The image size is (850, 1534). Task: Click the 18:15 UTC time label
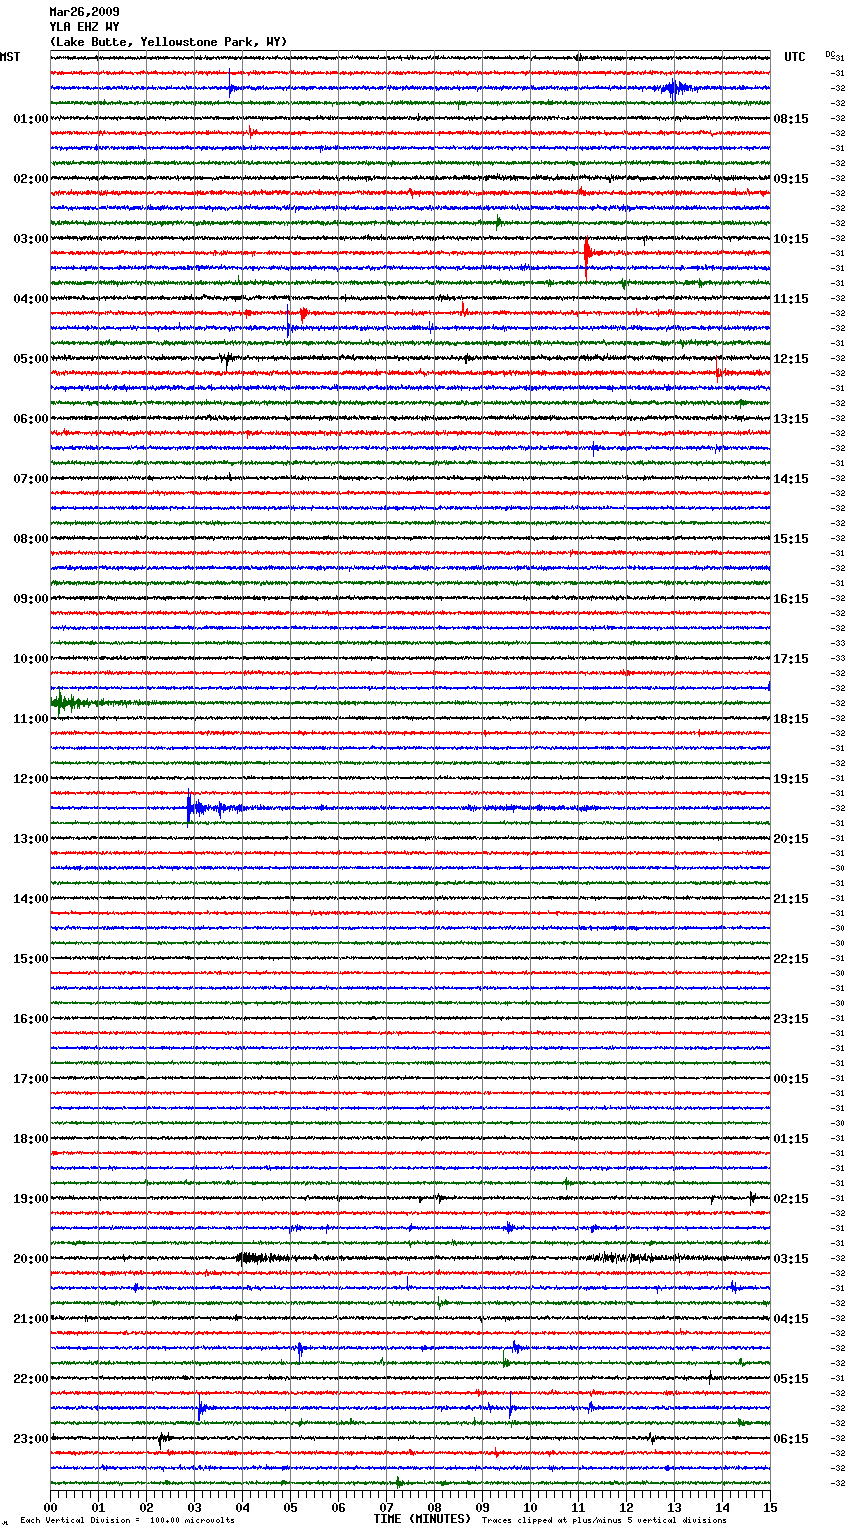pyautogui.click(x=791, y=719)
